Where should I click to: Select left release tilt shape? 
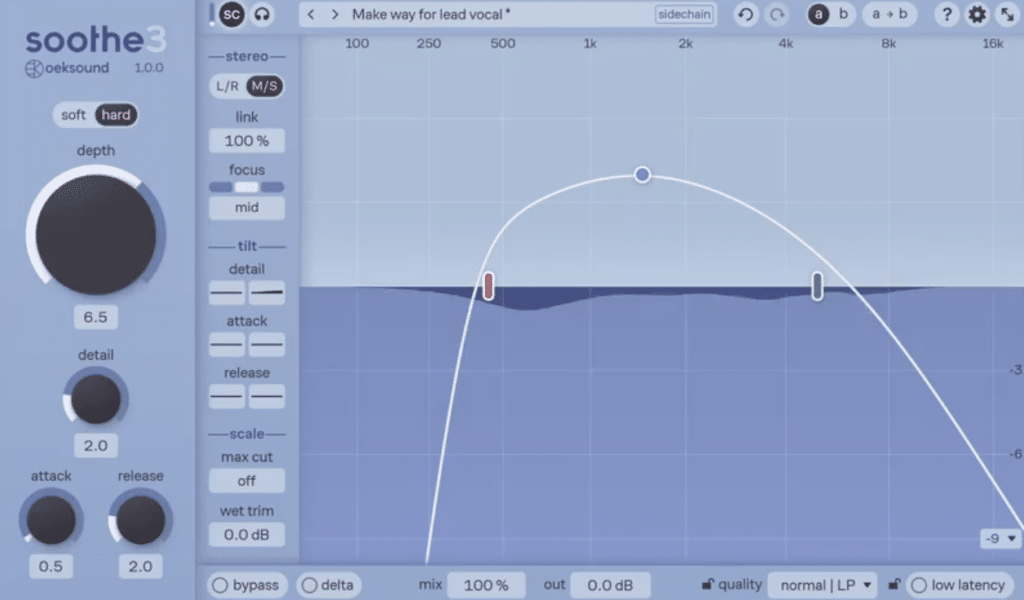[227, 396]
